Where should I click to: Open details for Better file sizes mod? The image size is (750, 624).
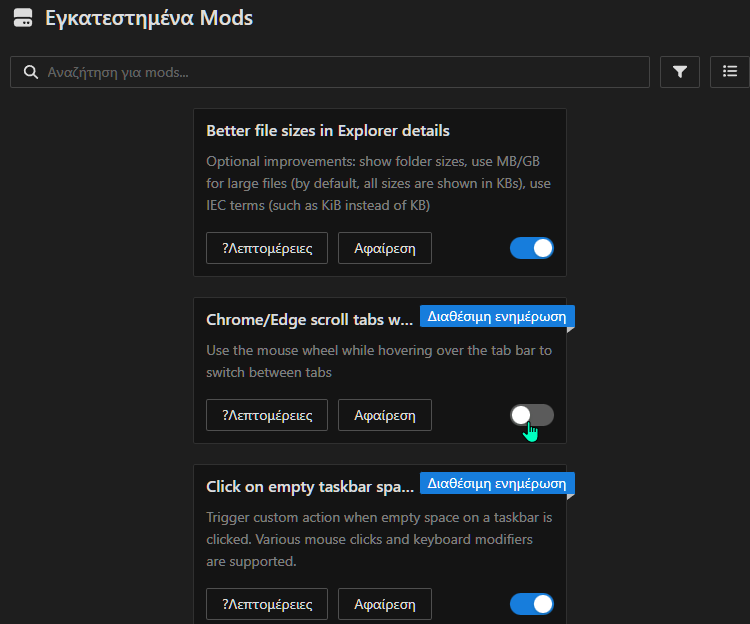pyautogui.click(x=267, y=249)
